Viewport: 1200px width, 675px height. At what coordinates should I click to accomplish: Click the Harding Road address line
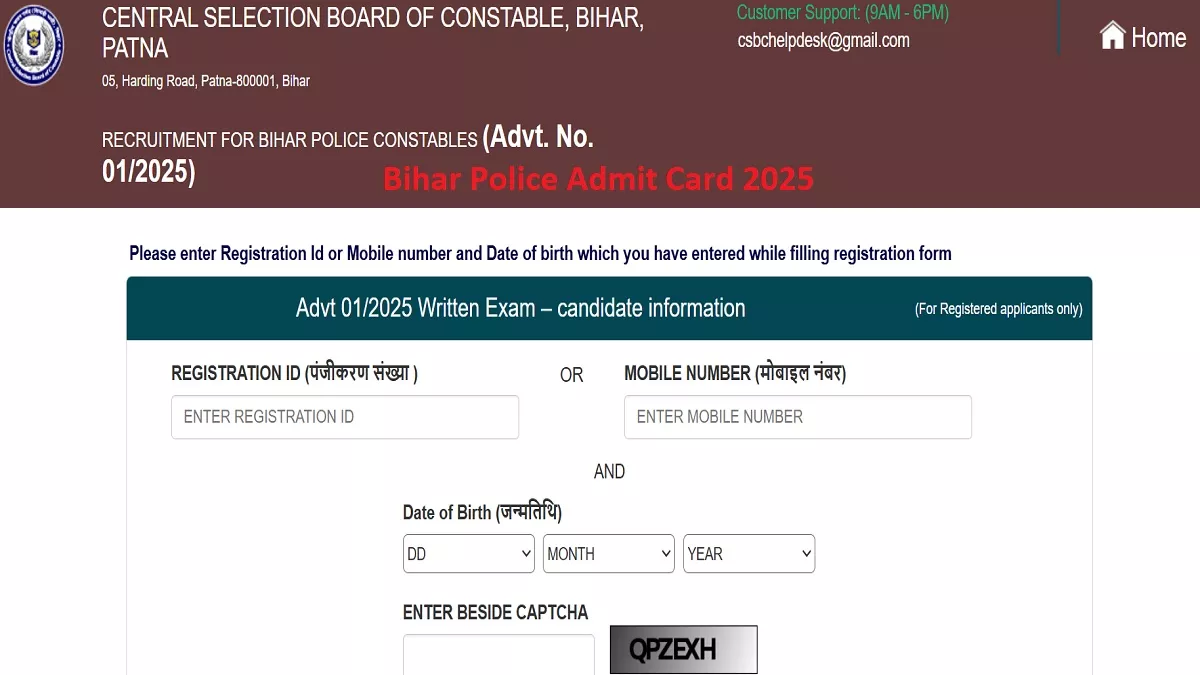click(206, 81)
